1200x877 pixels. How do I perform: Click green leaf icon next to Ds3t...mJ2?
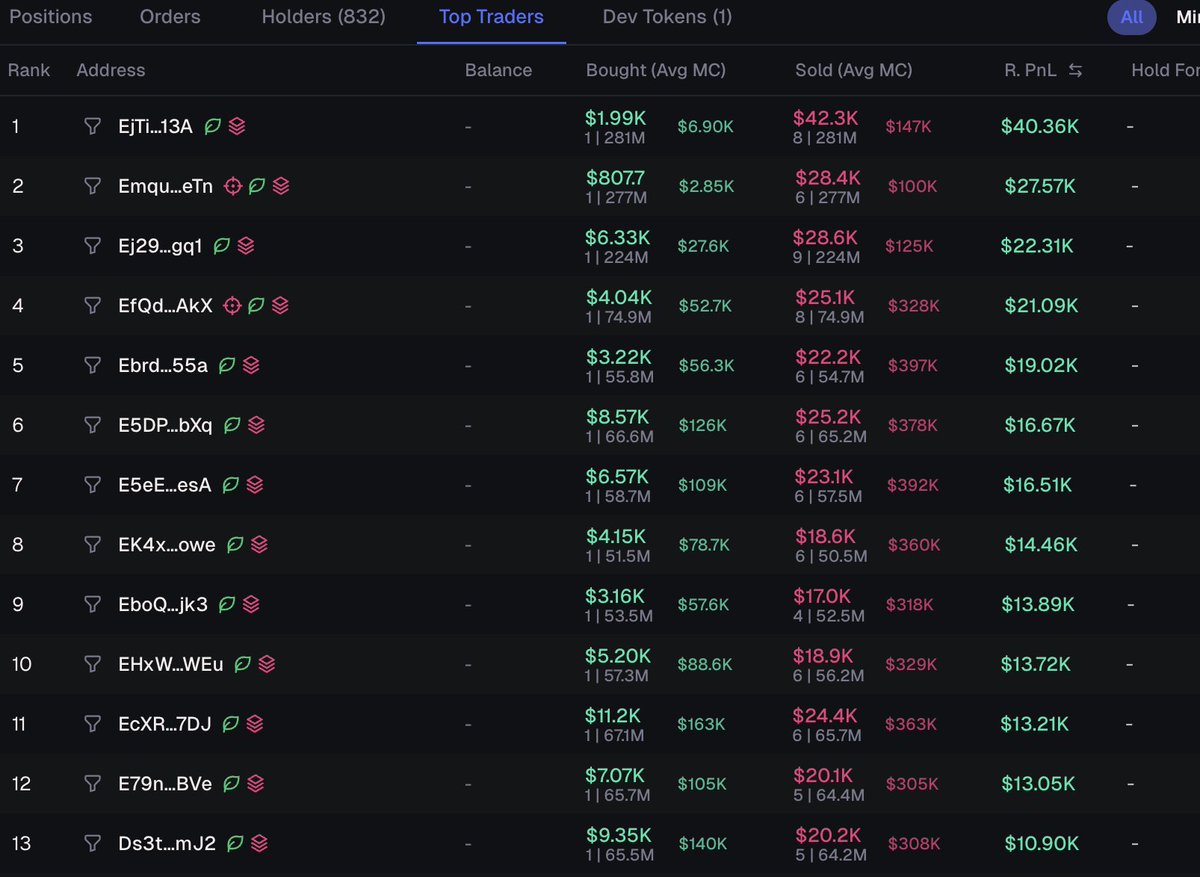pos(235,844)
